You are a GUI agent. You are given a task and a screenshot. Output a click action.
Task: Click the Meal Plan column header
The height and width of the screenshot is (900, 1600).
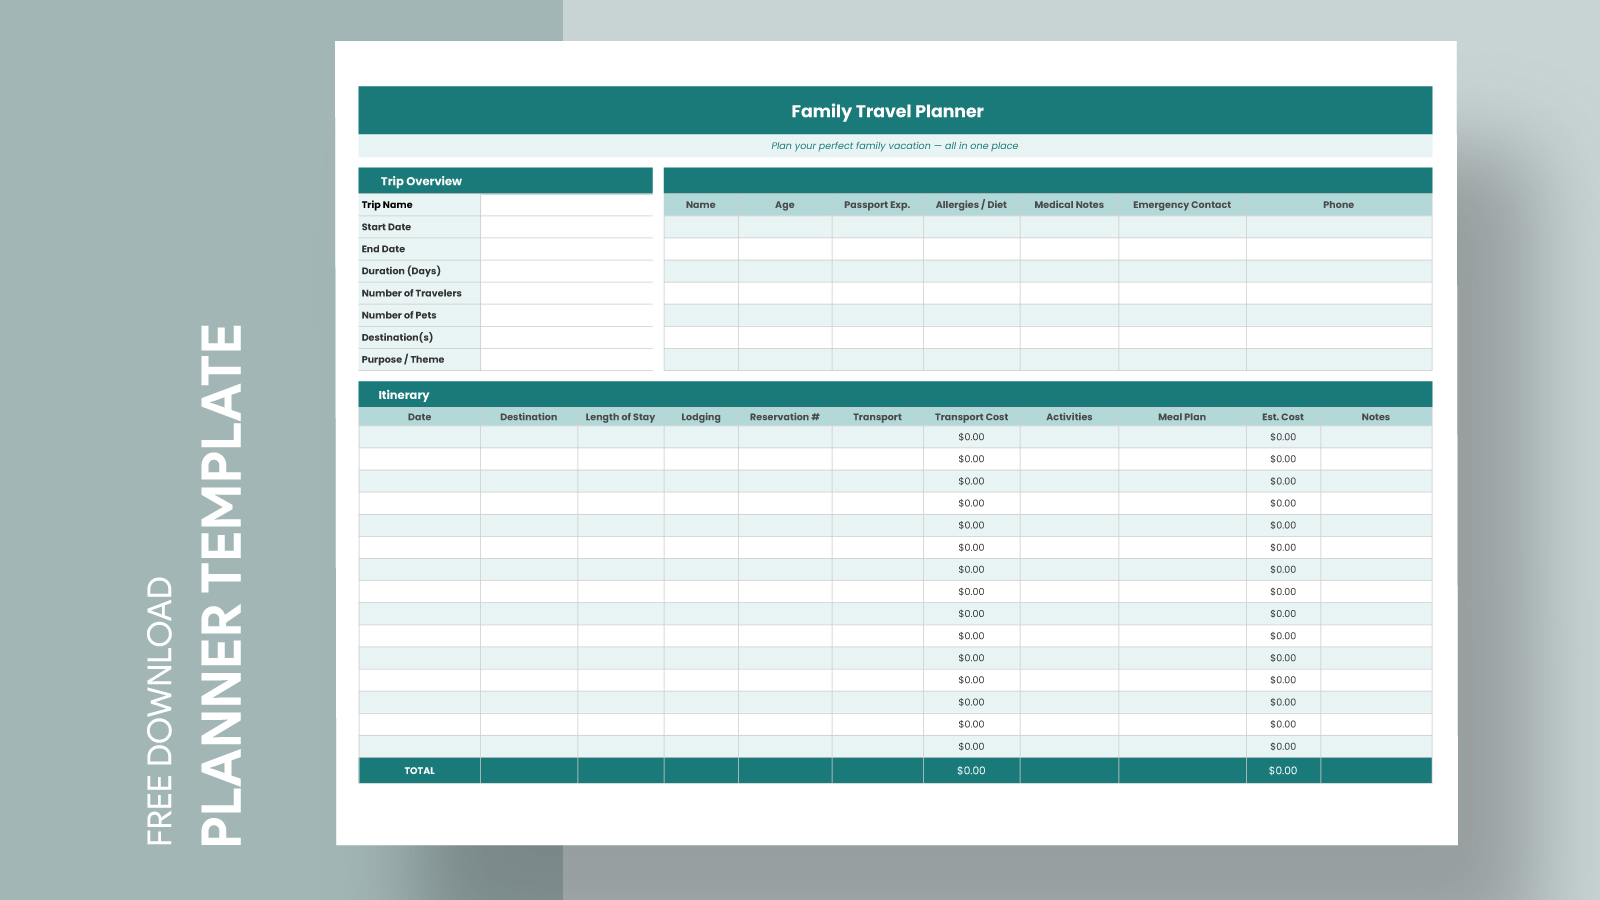1181,417
